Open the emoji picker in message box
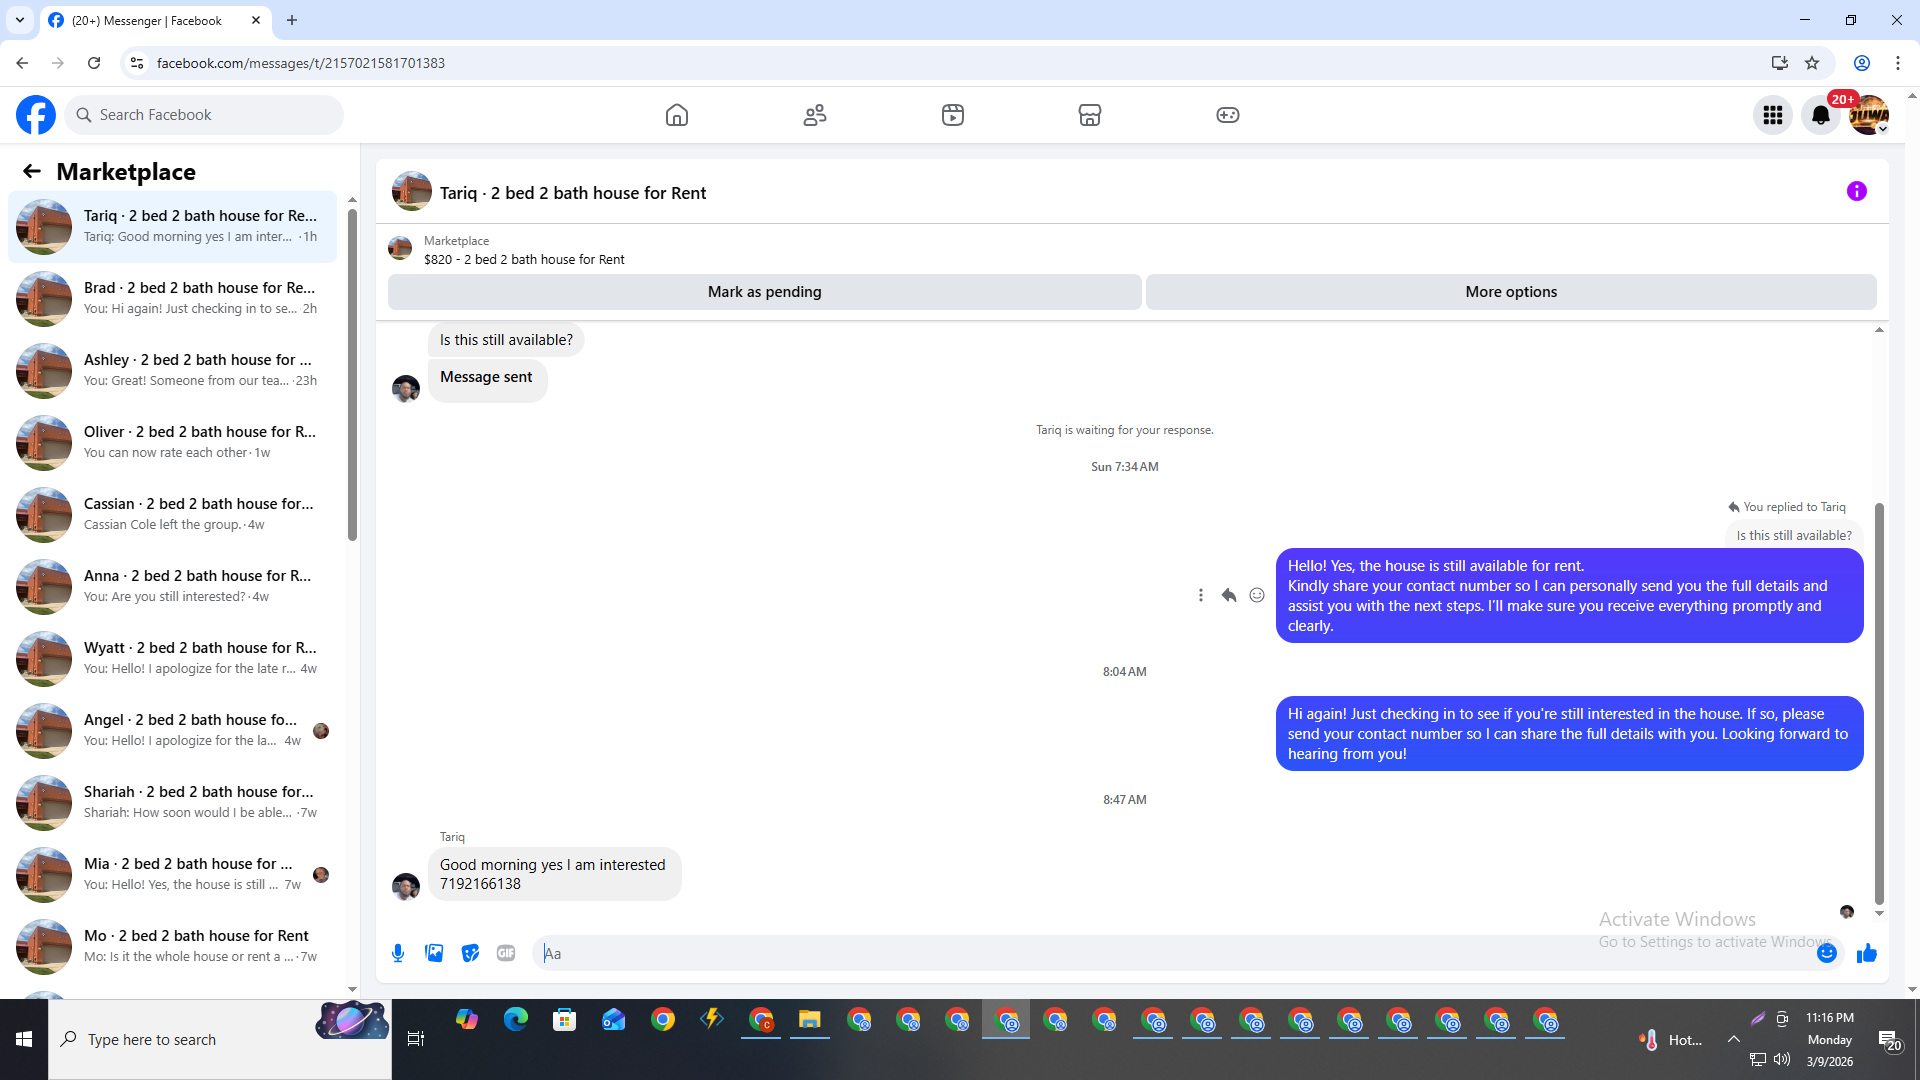The height and width of the screenshot is (1080, 1920). tap(1826, 953)
